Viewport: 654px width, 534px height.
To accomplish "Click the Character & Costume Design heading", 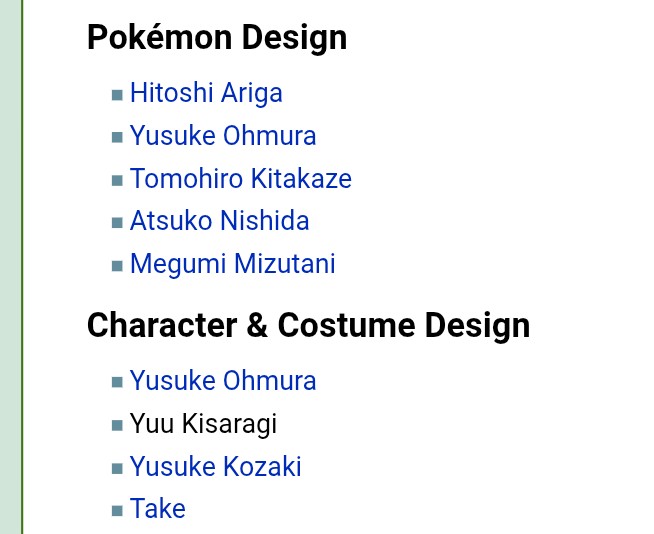I will point(308,325).
